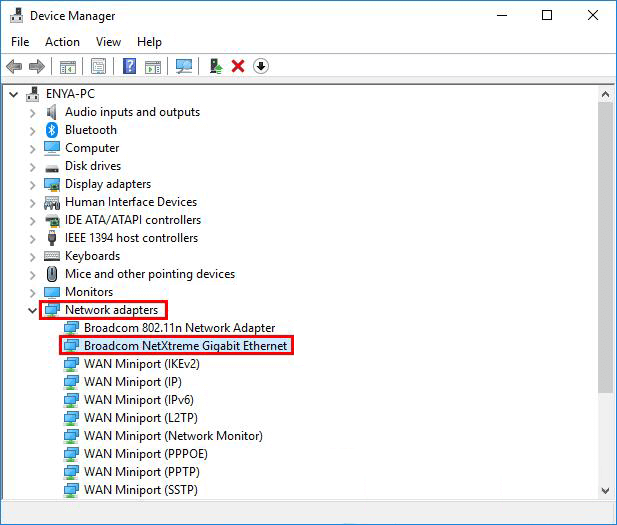This screenshot has height=525, width=617.
Task: Select Broadcom 802.11n Network Adapter
Action: pyautogui.click(x=179, y=328)
